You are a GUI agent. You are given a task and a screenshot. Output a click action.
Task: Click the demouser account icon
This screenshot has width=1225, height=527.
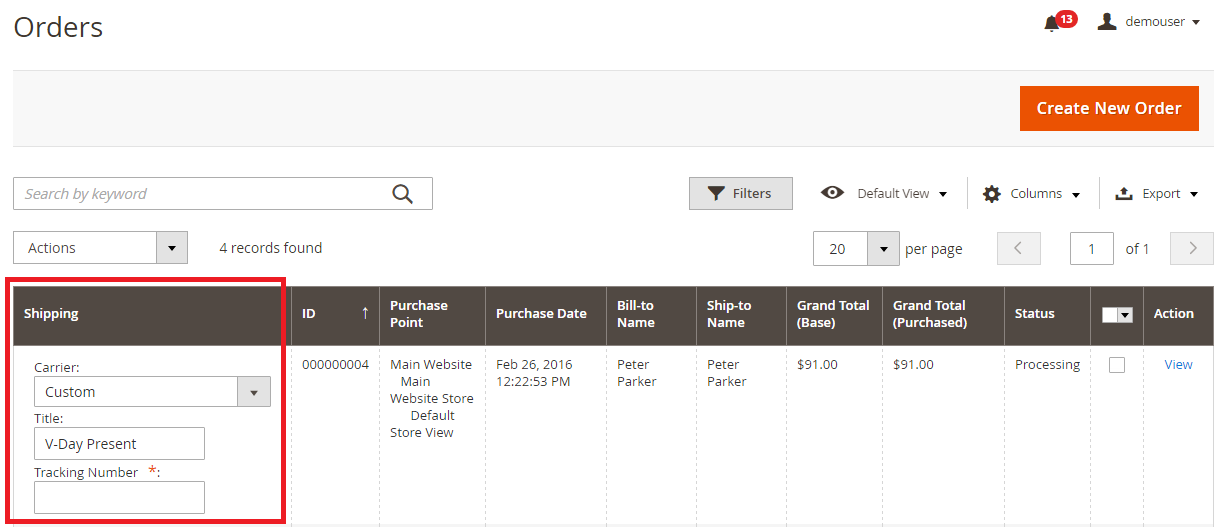coord(1107,22)
